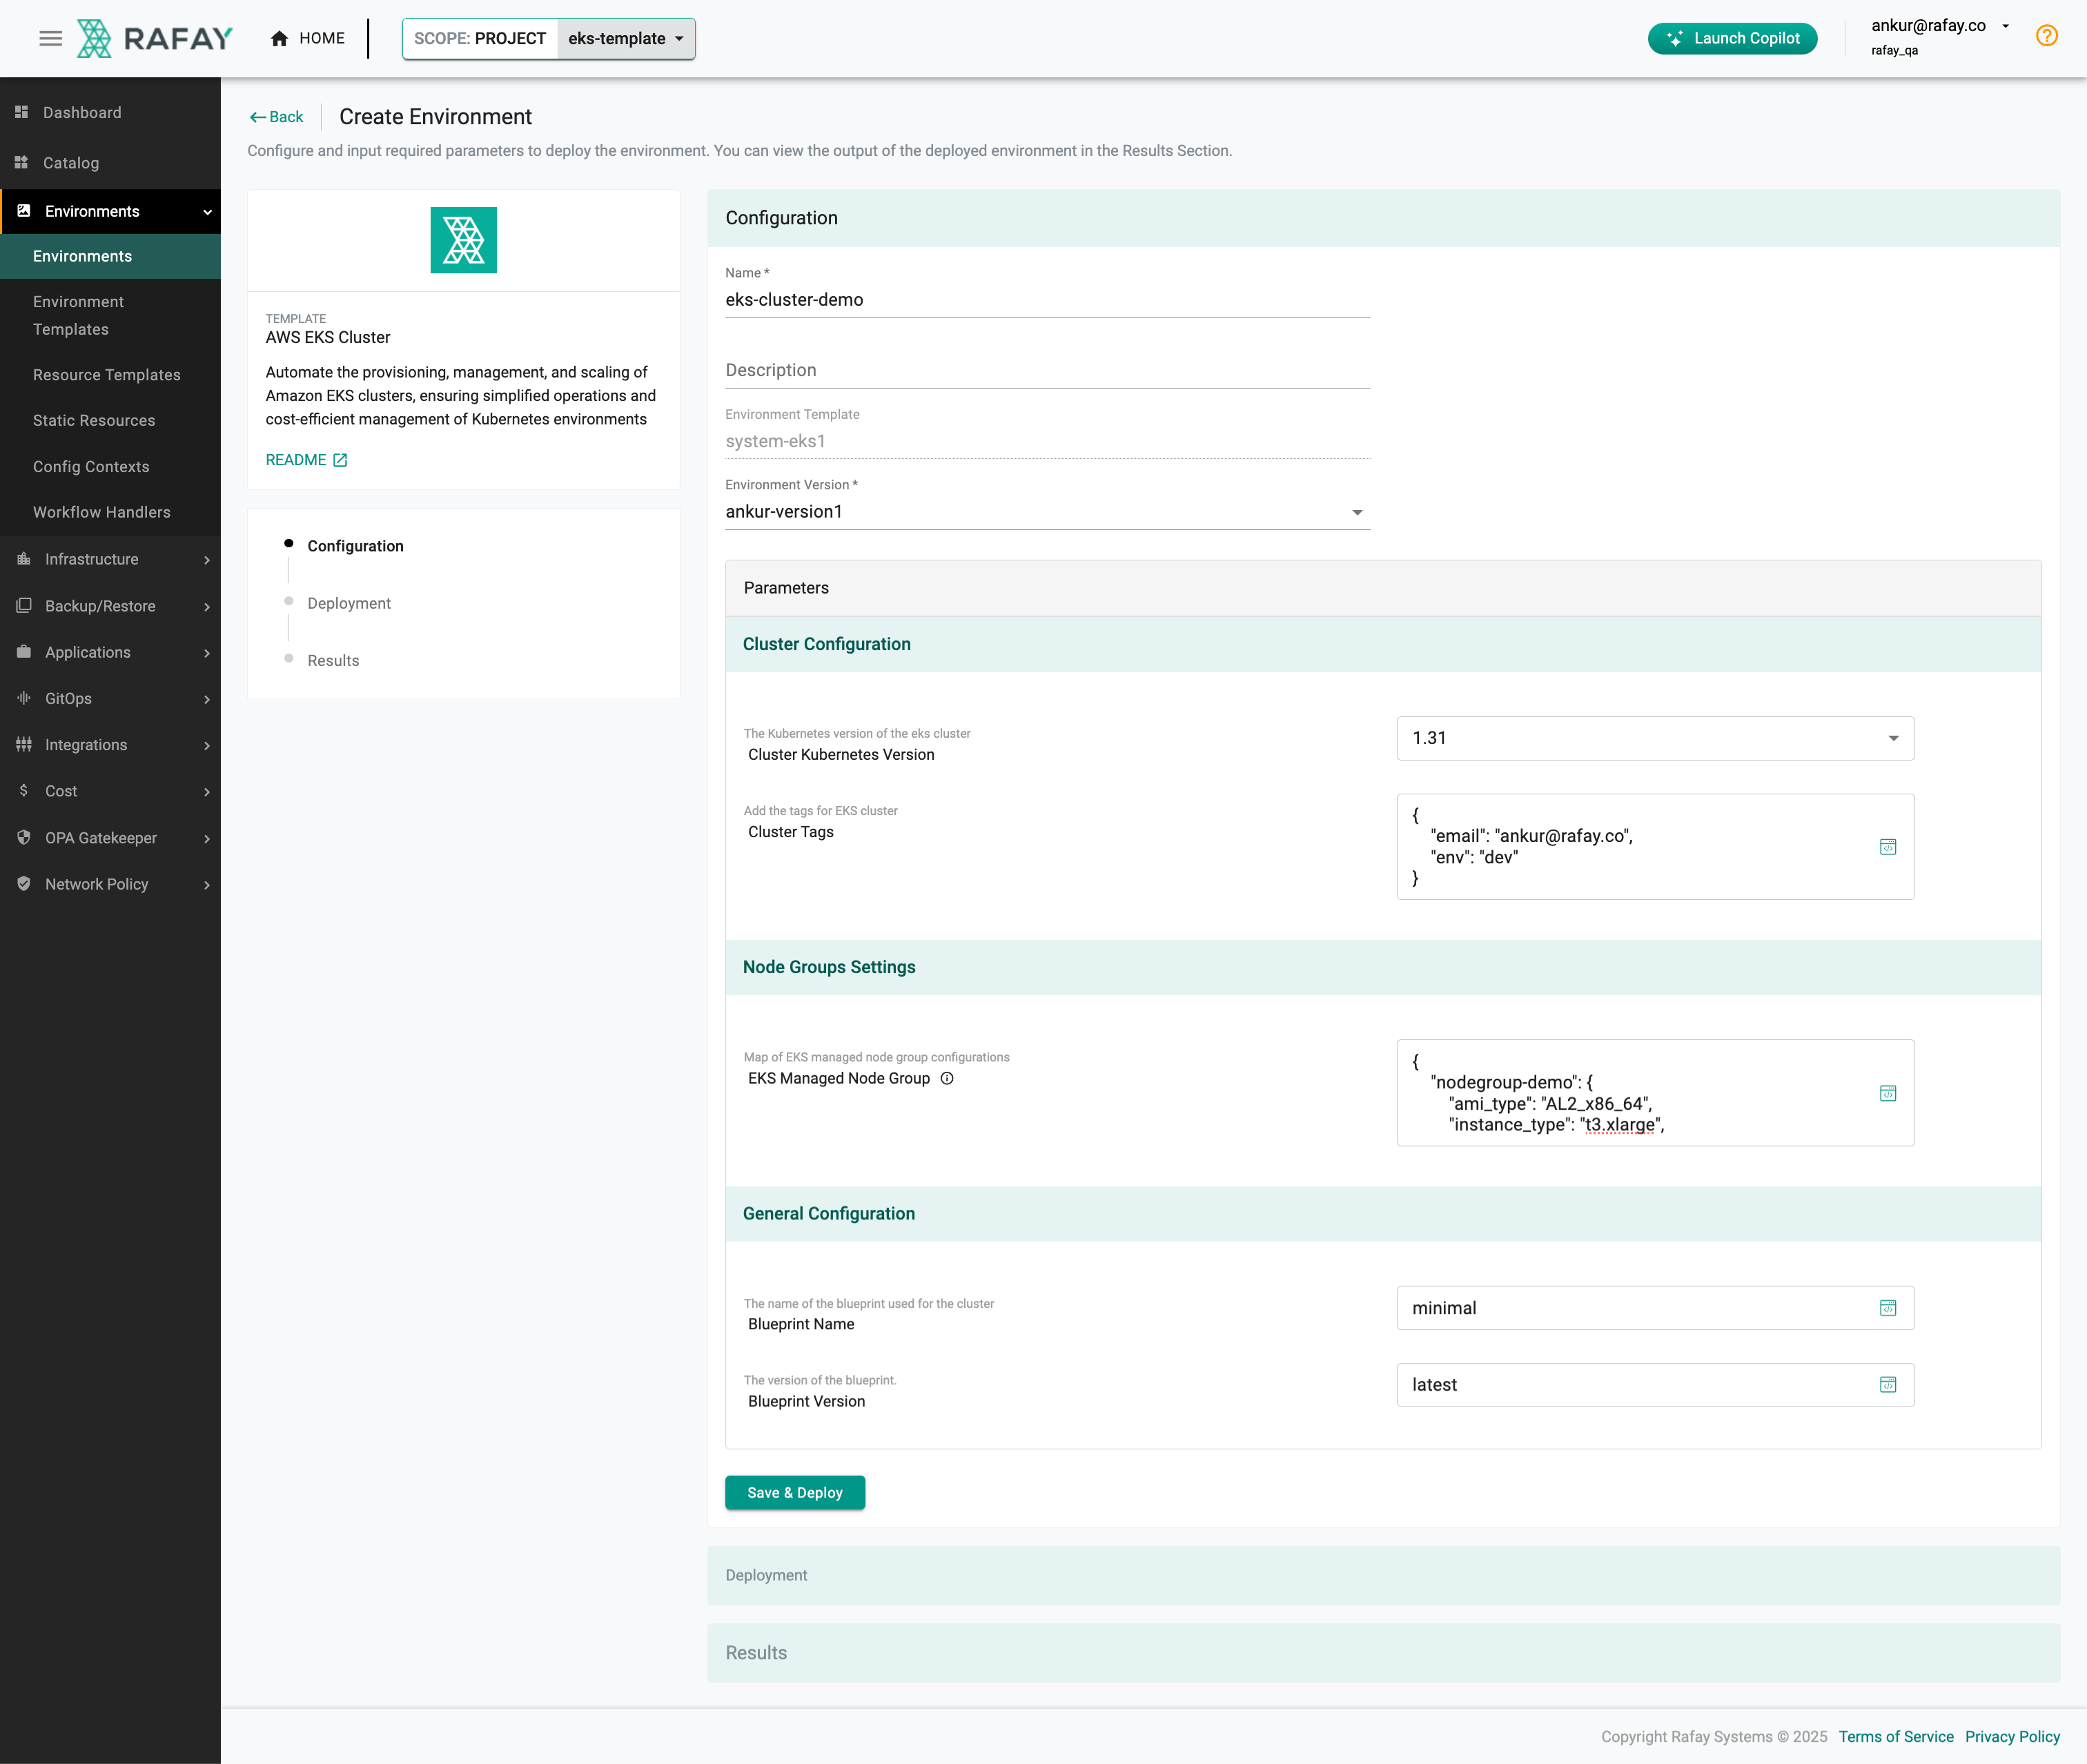Open the Environment Version dropdown
Viewport: 2087px width, 1764px height.
pos(1047,512)
